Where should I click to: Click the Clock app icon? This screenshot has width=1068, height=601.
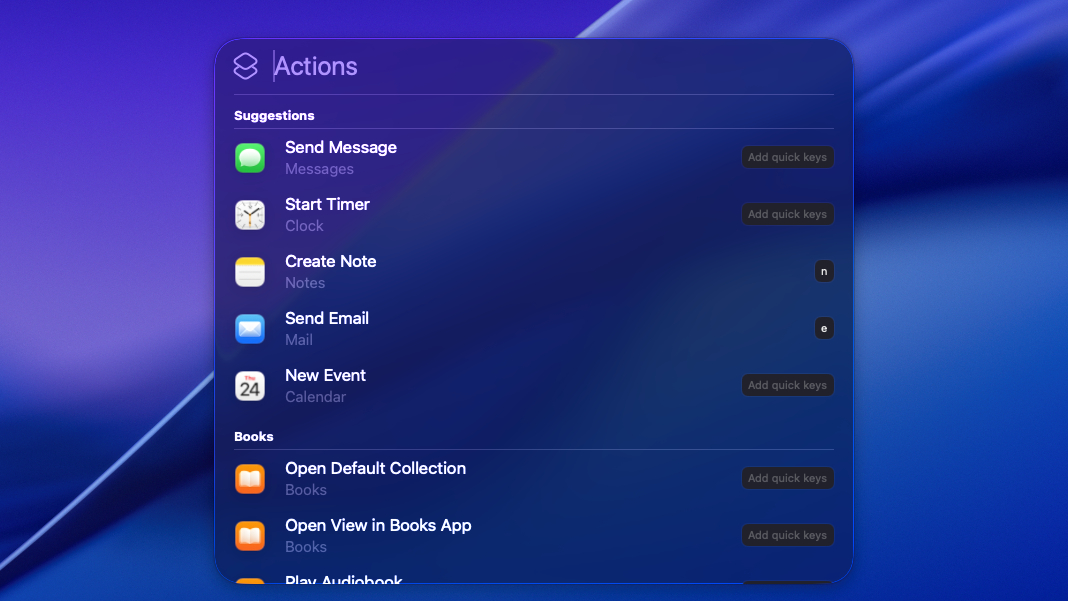[x=250, y=215]
